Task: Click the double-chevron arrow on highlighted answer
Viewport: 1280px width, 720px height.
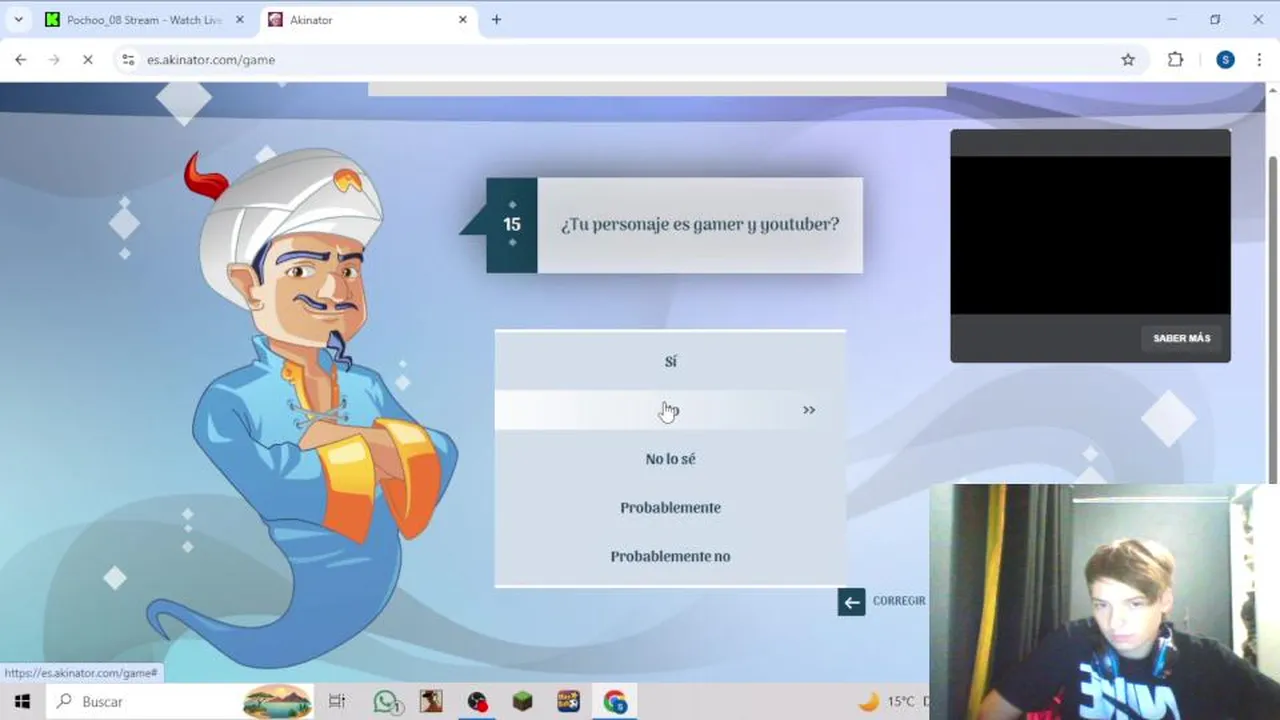Action: [x=809, y=410]
